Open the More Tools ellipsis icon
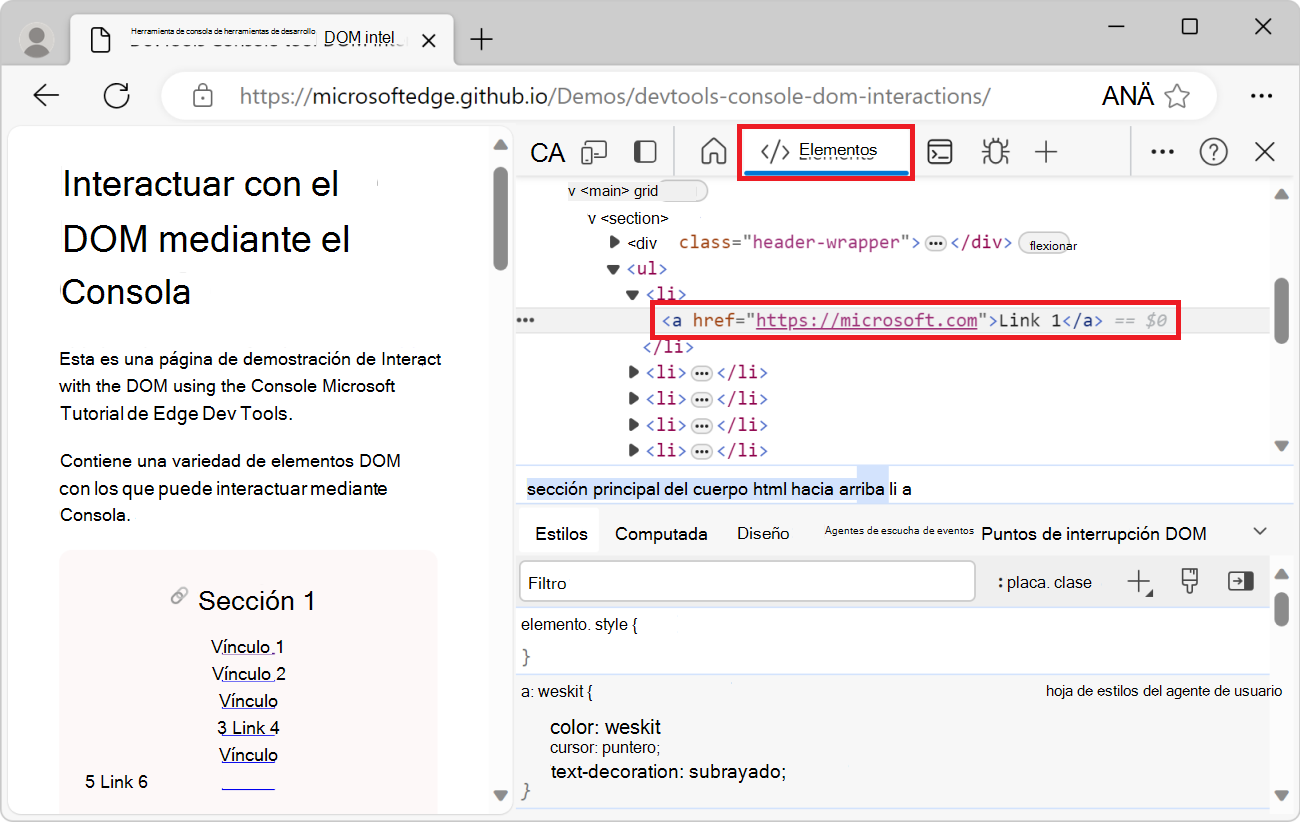 [1161, 151]
